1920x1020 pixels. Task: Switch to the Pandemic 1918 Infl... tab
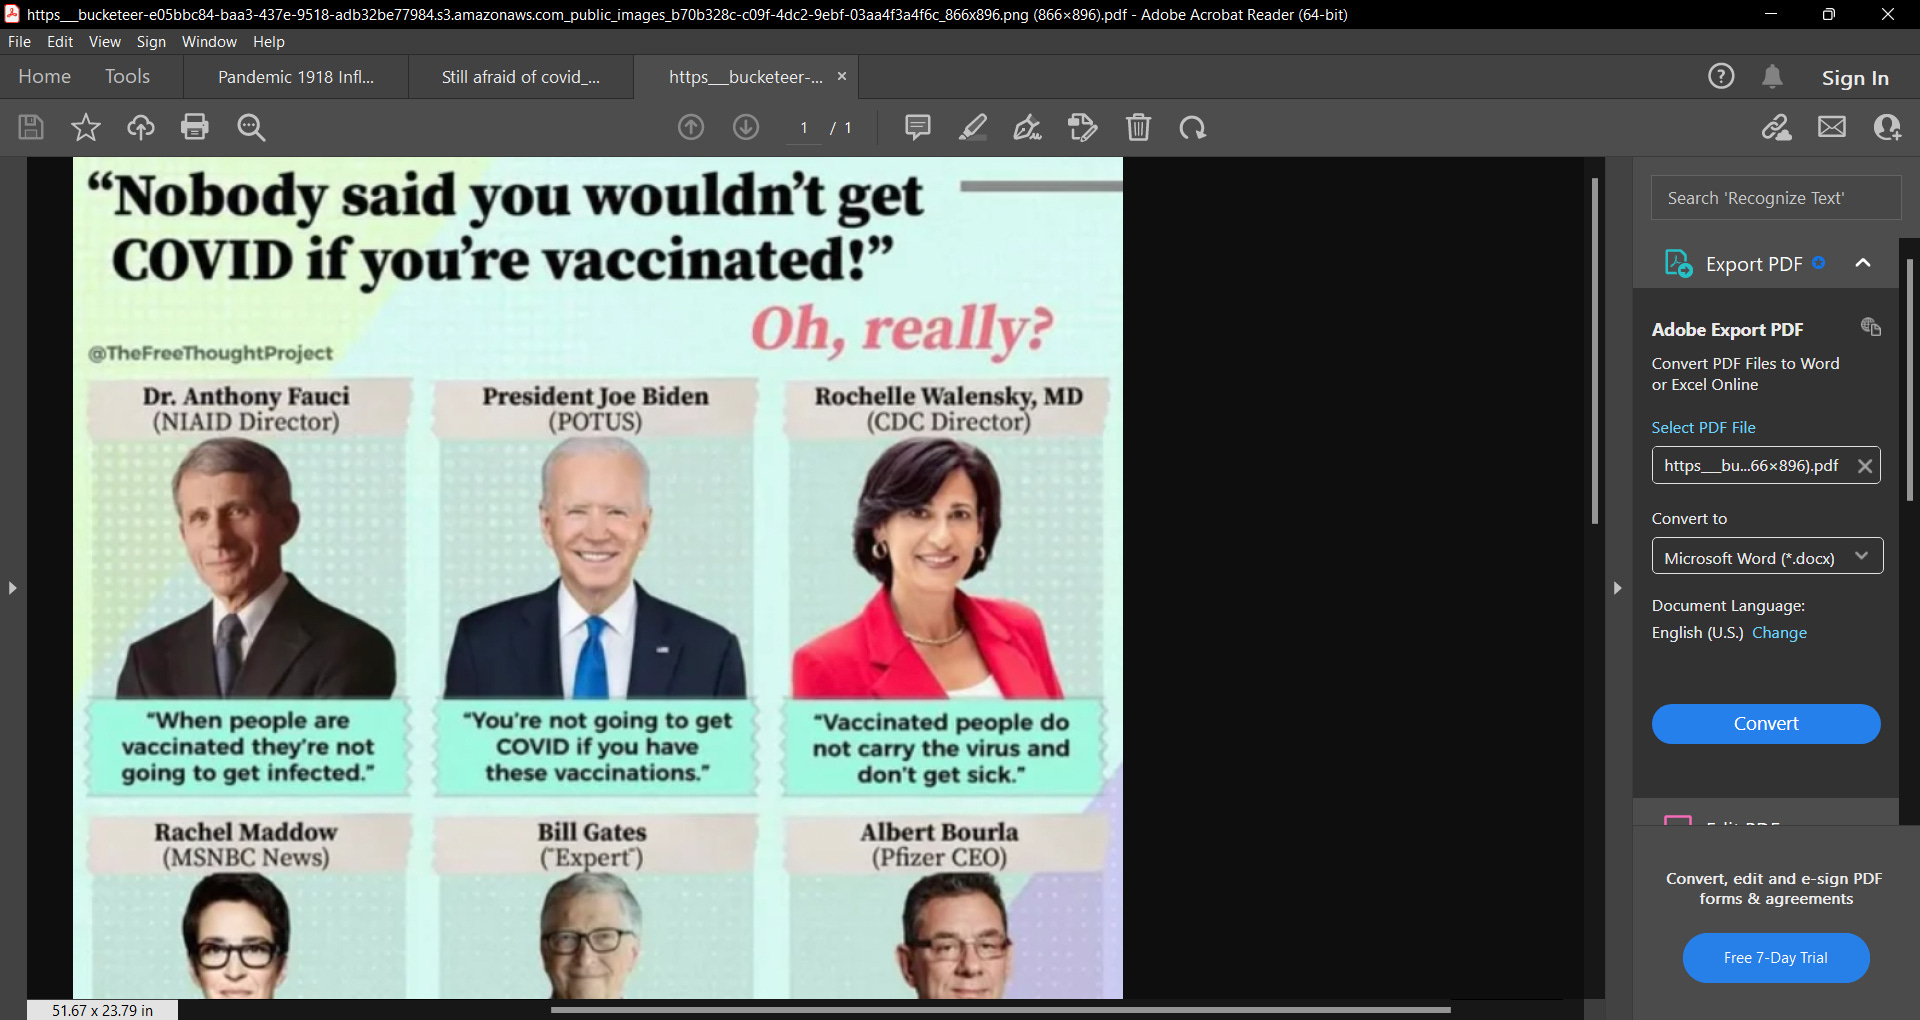point(296,77)
